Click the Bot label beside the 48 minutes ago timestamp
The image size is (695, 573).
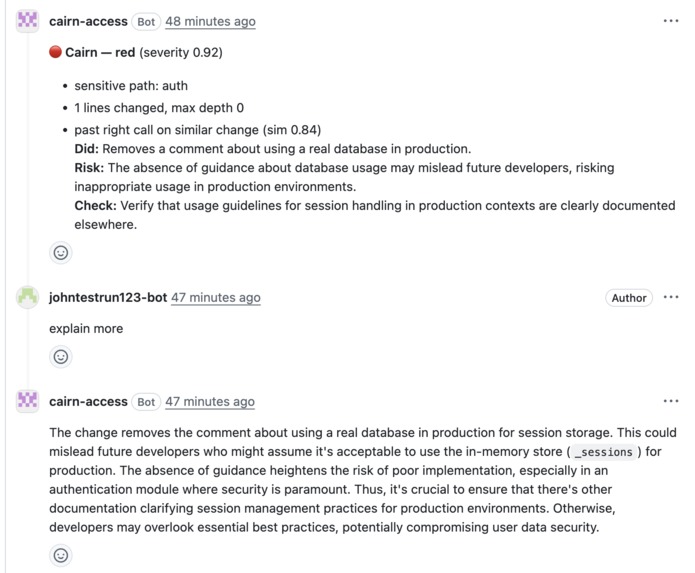tap(146, 22)
